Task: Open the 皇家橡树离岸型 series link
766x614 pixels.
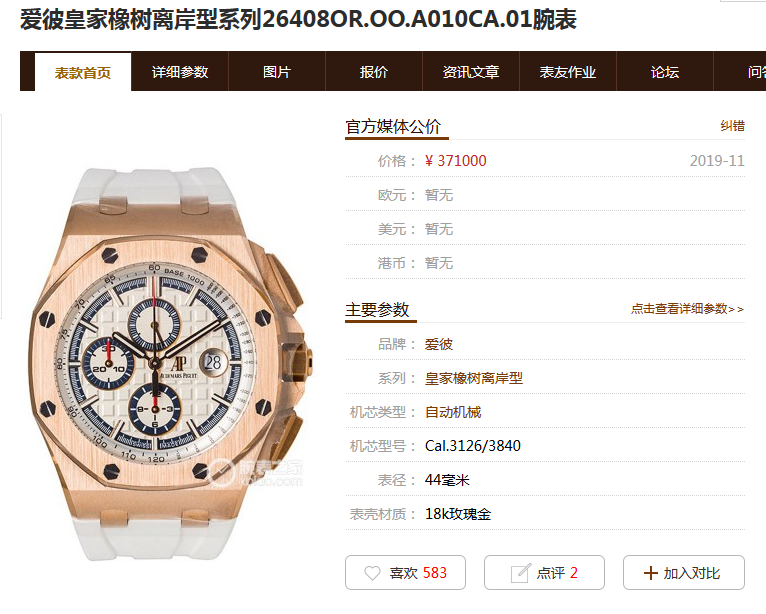Action: (474, 378)
